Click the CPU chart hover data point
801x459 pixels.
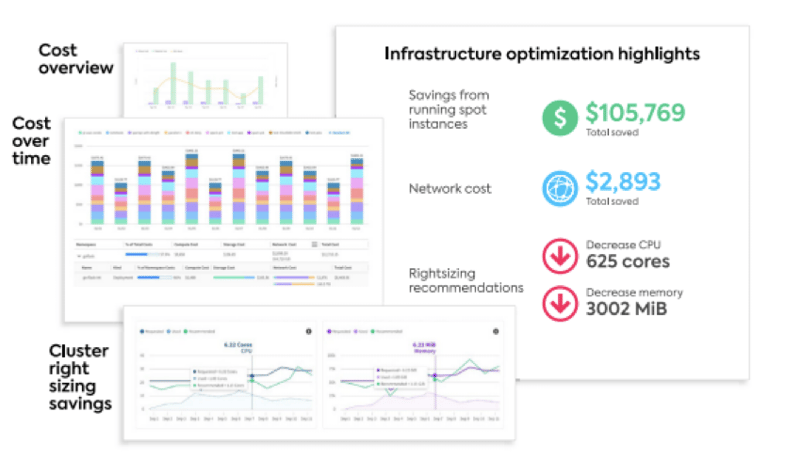[250, 377]
